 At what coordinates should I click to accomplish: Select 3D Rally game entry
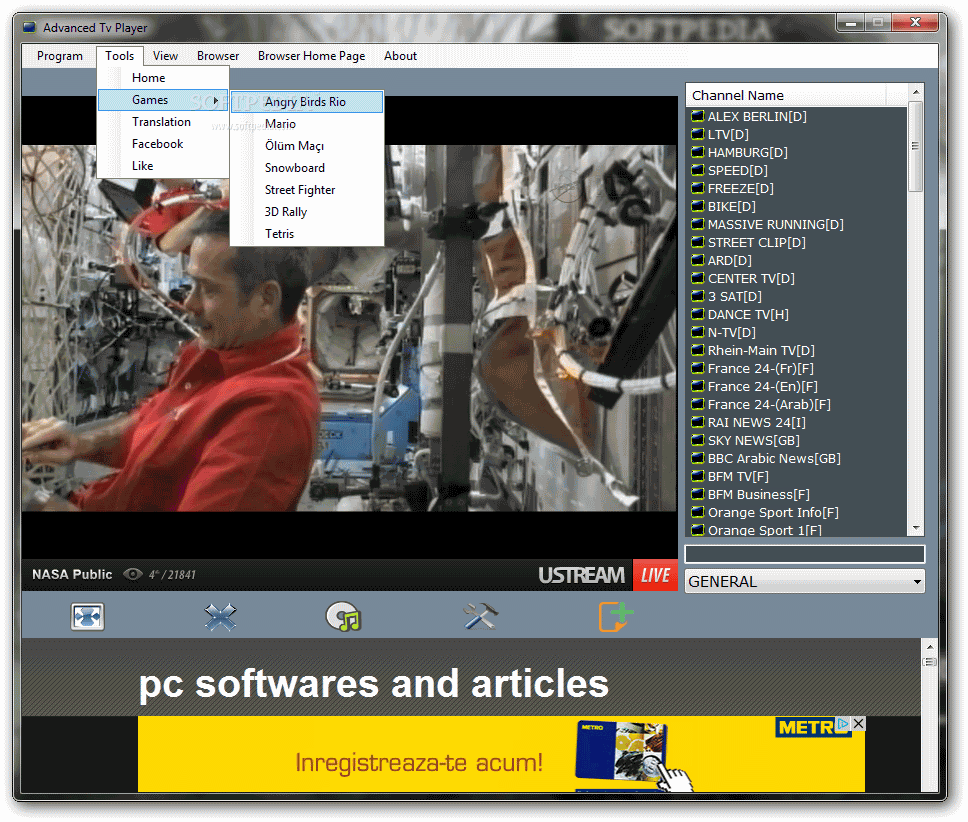307,212
